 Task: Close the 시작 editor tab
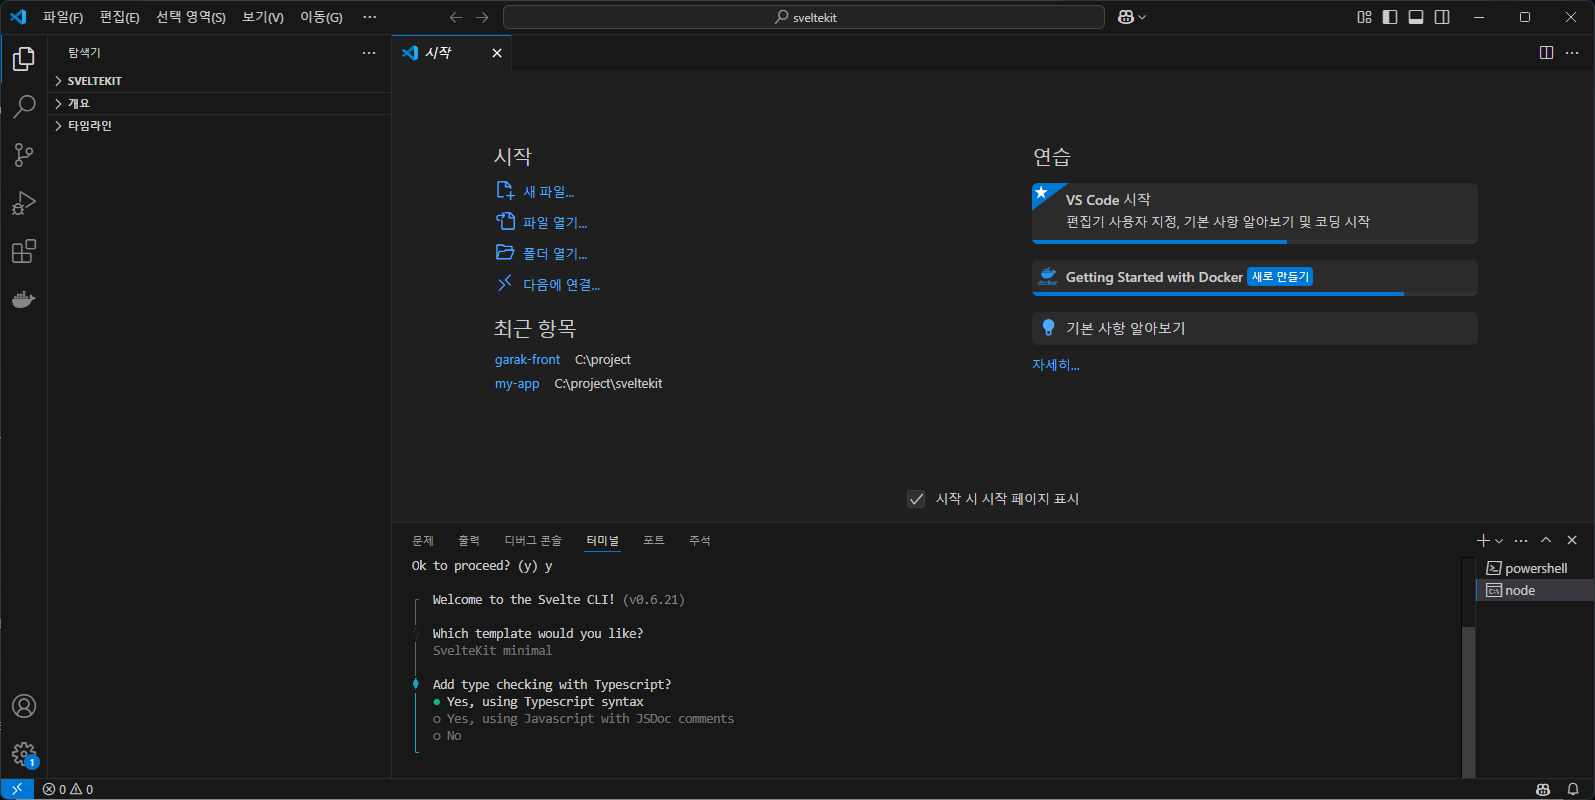(x=497, y=53)
